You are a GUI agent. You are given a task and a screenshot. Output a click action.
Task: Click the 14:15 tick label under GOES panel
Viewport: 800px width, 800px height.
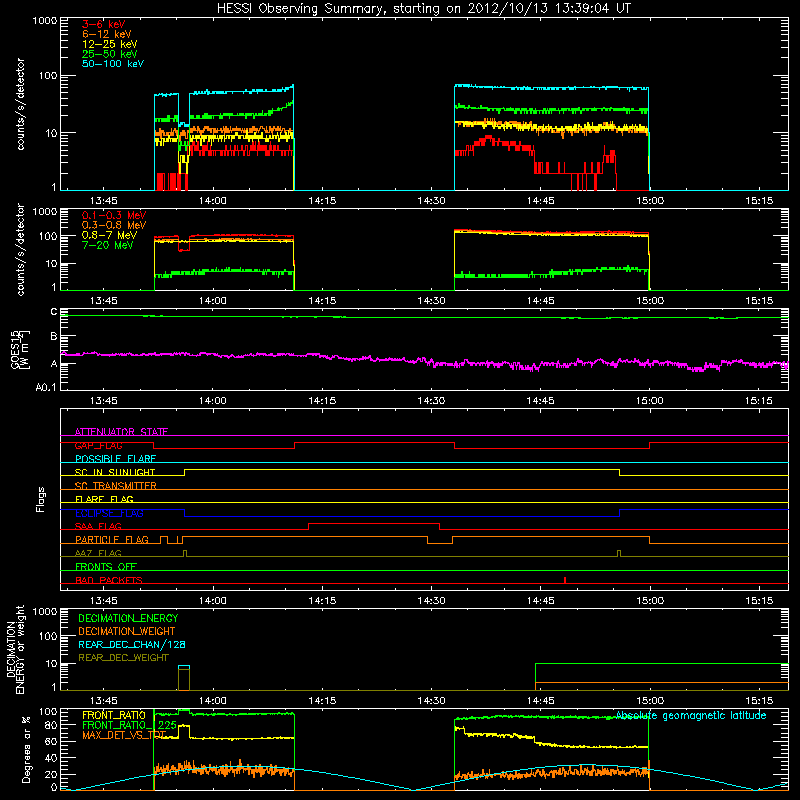[x=322, y=401]
